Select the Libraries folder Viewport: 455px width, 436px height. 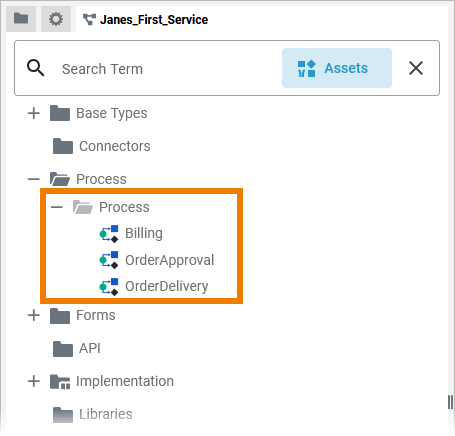coord(93,414)
